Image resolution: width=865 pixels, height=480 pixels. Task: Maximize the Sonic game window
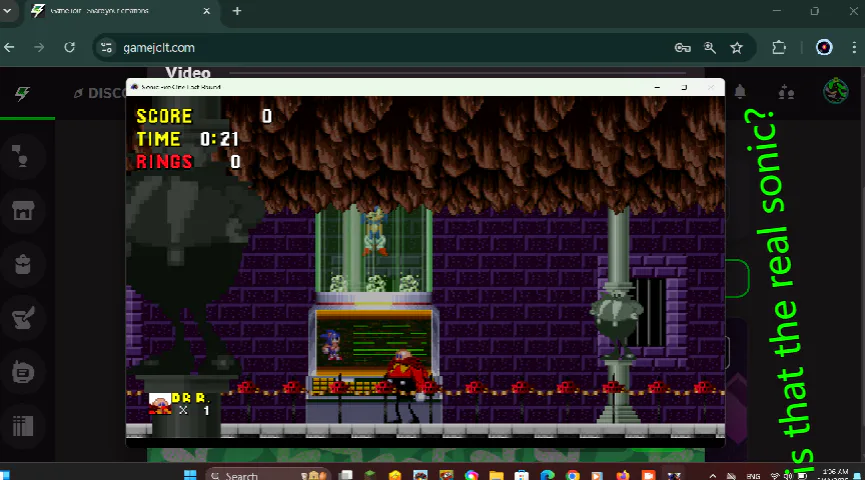[684, 87]
